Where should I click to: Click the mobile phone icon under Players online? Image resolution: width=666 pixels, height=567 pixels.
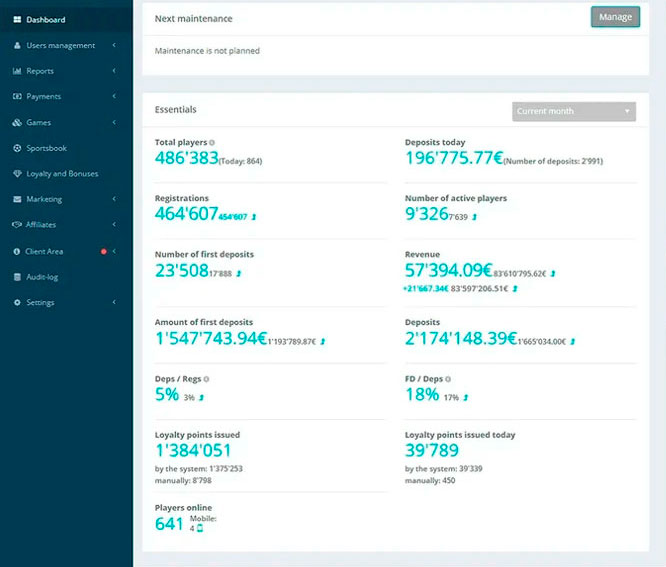pyautogui.click(x=200, y=528)
